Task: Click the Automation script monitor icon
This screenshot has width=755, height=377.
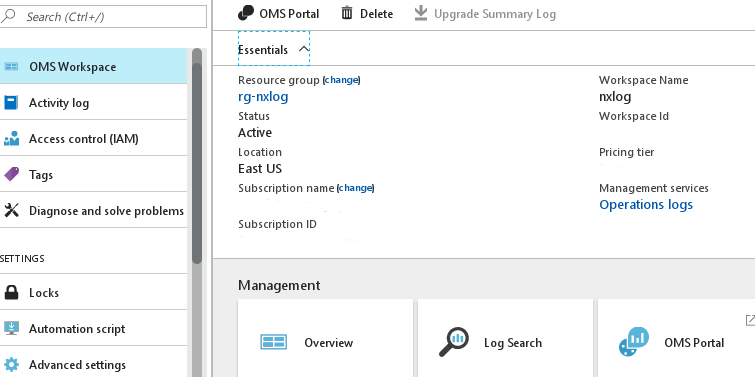Action: 11,328
